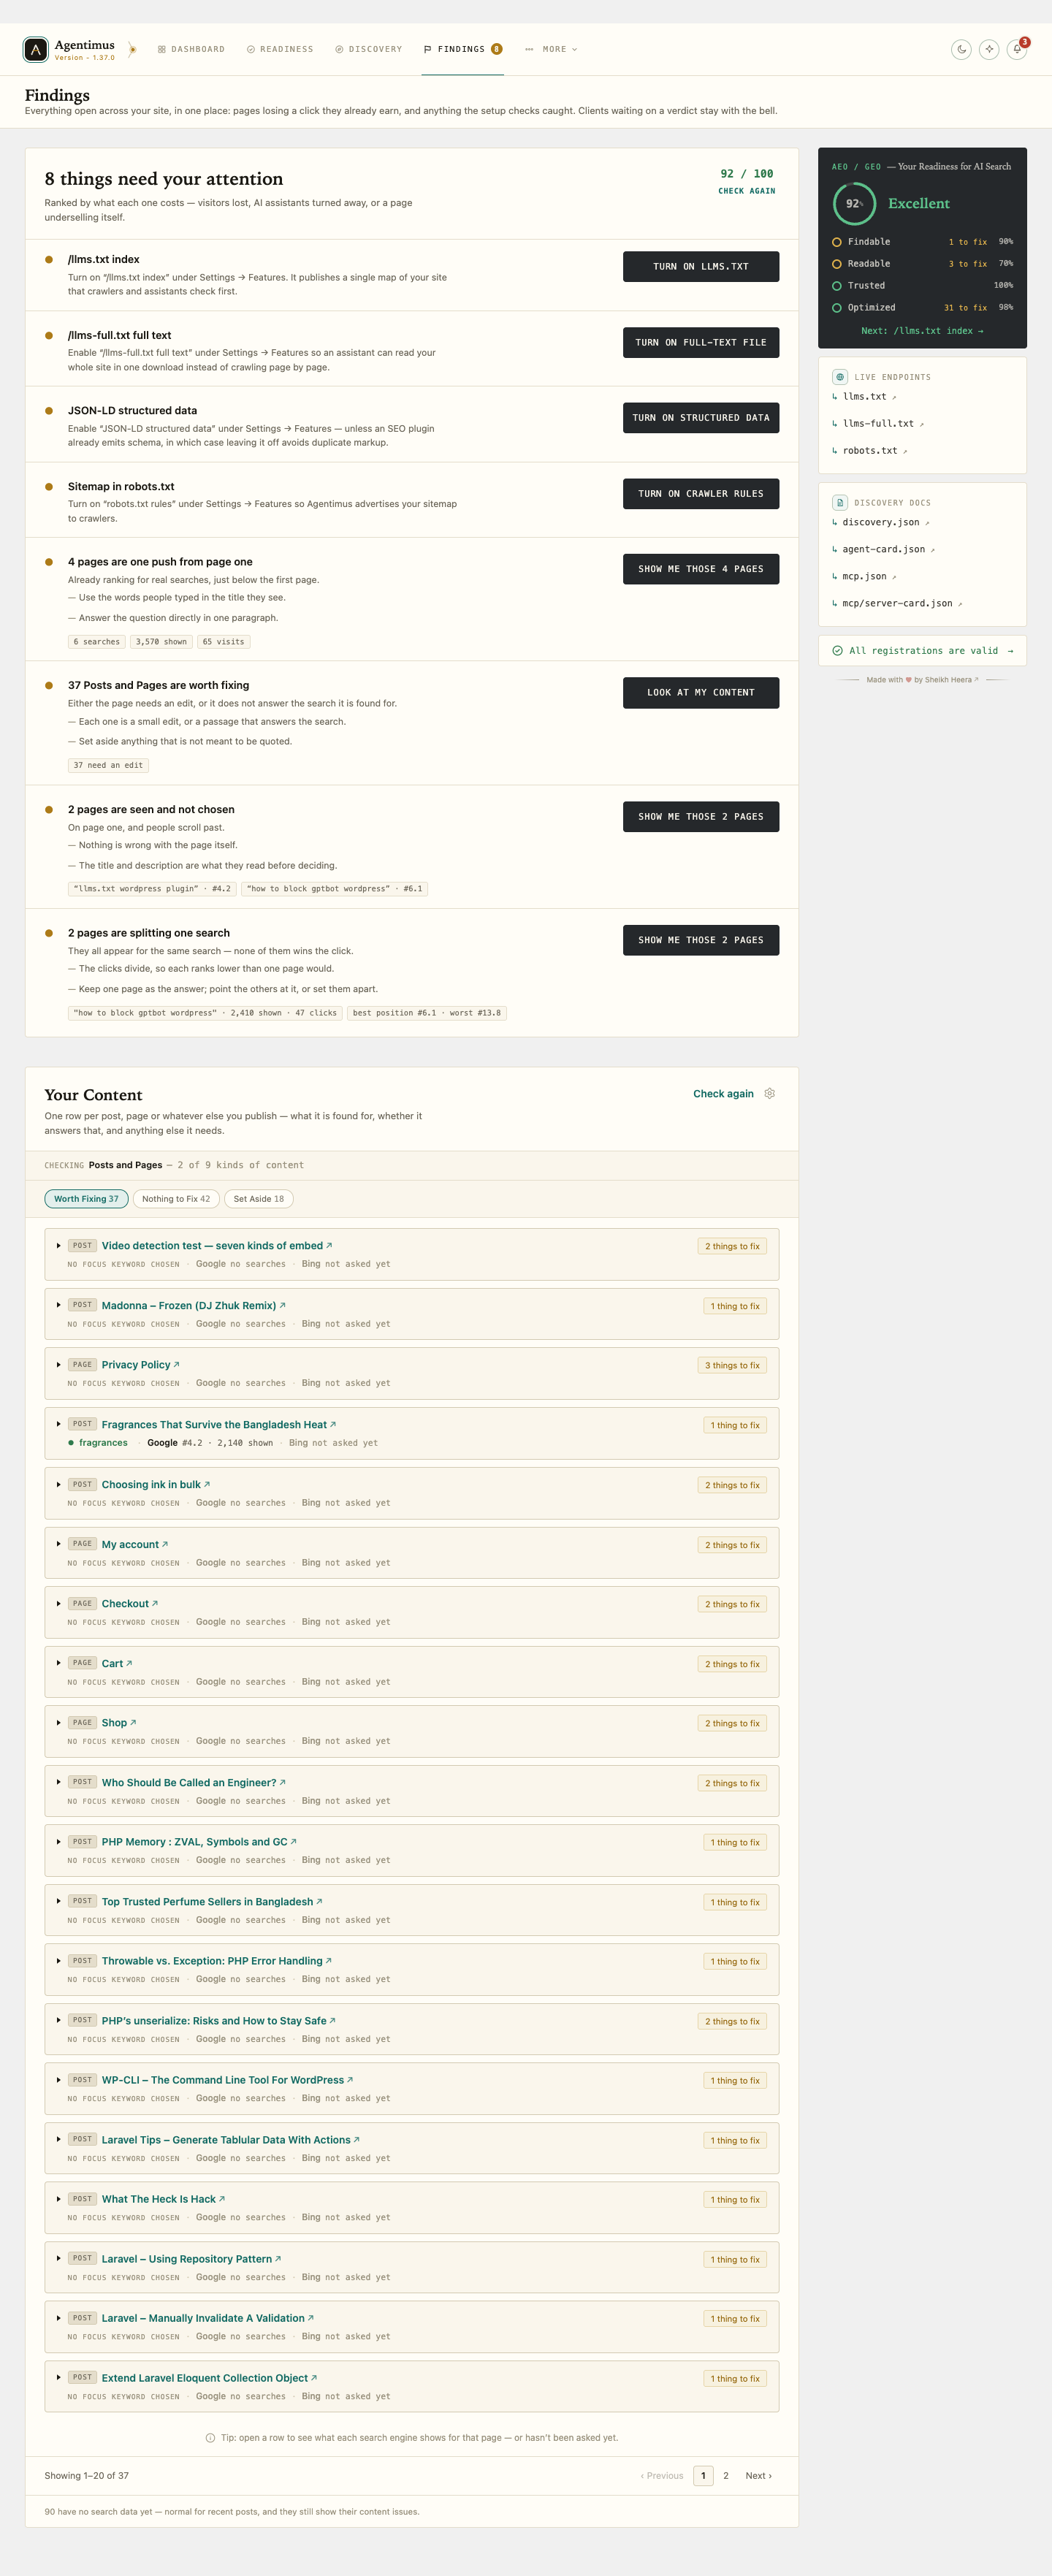Screen dimensions: 1052x2576
Task: Open Privacy Policy page external arrow
Action: (177, 1365)
